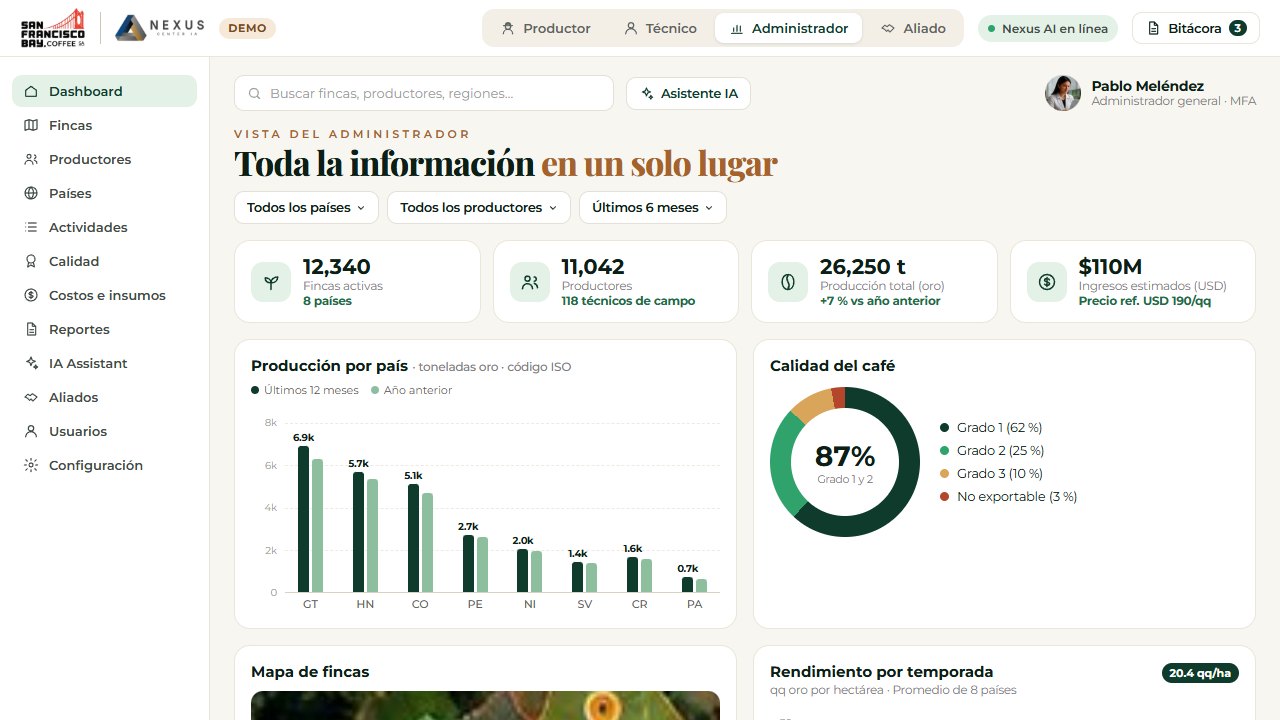Click the Nexus AI green status dot
The height and width of the screenshot is (720, 1280).
tap(992, 29)
